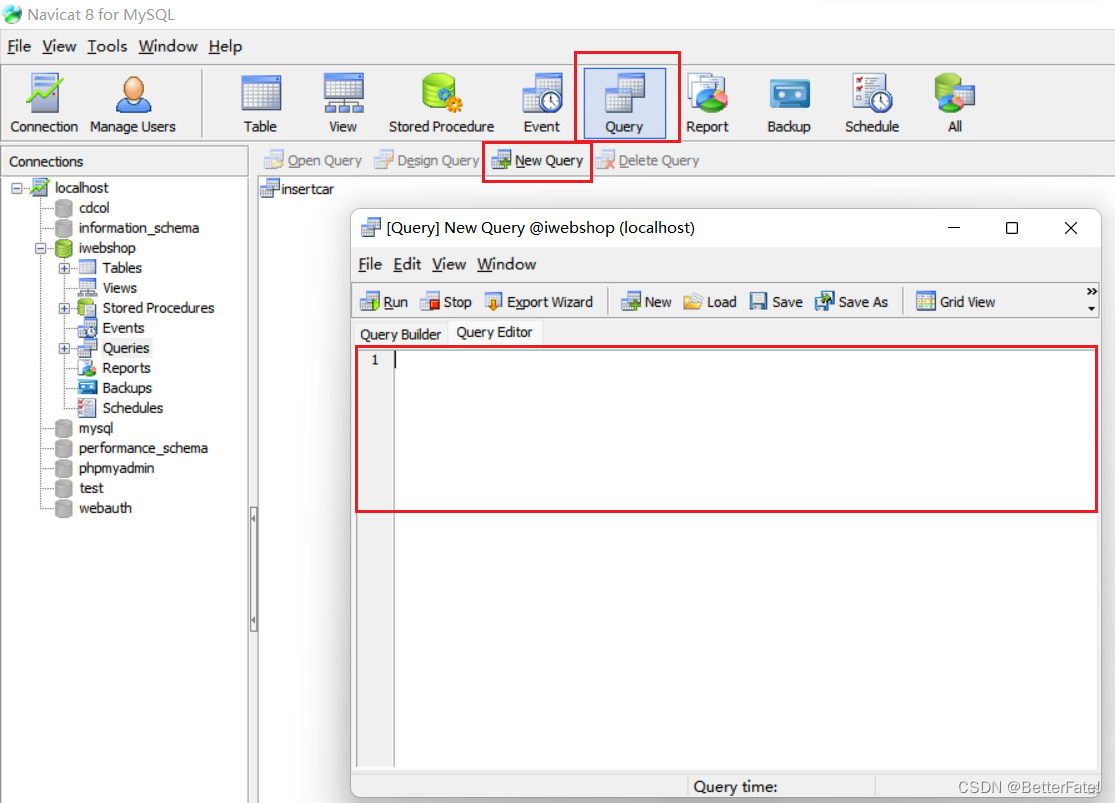This screenshot has width=1115, height=803.
Task: Expand the Stored Procedures node
Action: point(64,308)
